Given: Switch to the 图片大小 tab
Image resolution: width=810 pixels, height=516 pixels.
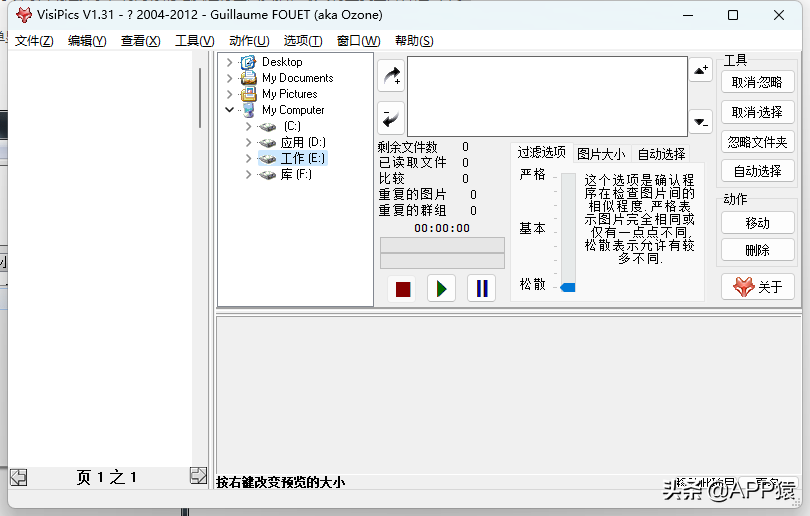Looking at the screenshot, I should click(601, 153).
